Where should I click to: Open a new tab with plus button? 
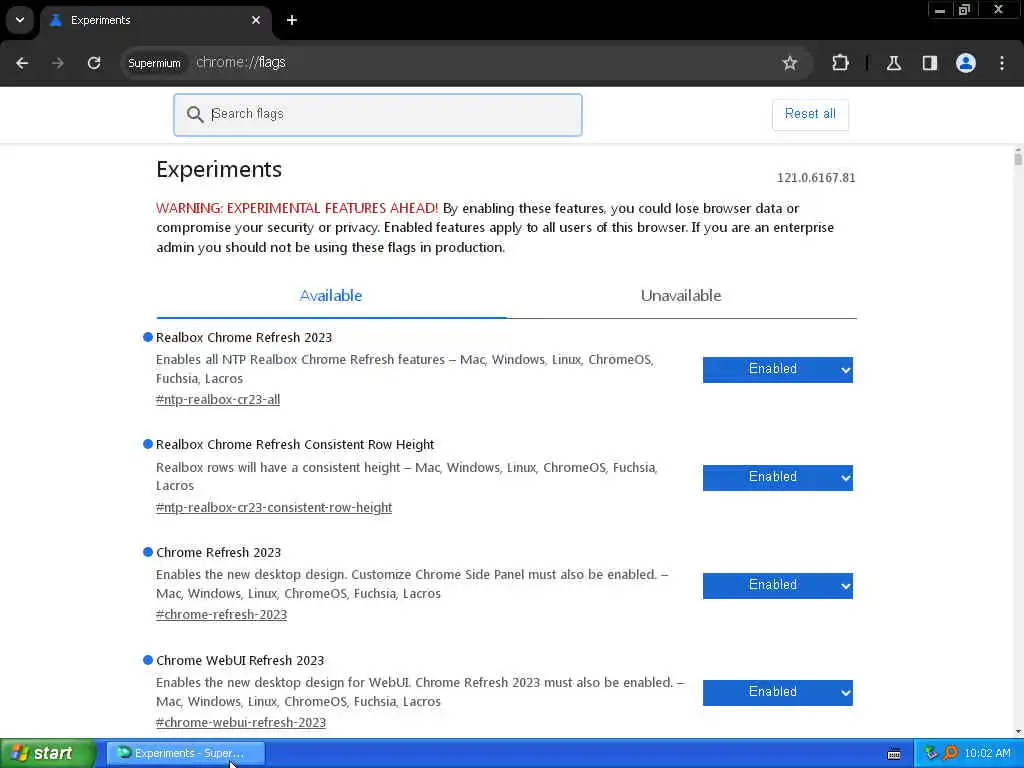coord(292,20)
